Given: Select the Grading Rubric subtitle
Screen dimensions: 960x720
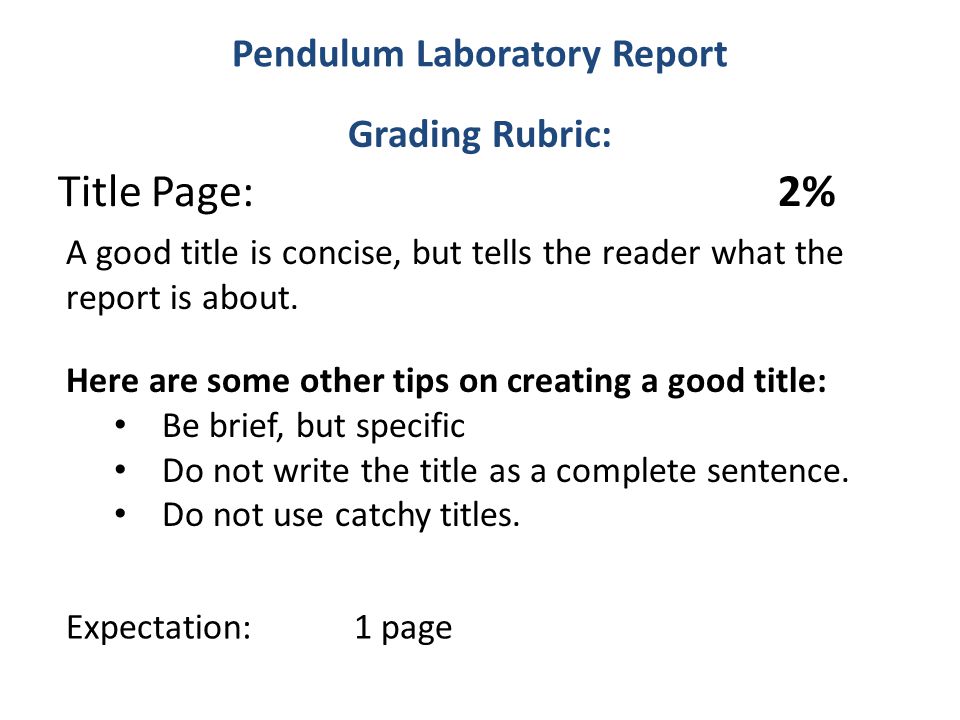Looking at the screenshot, I should (x=480, y=135).
